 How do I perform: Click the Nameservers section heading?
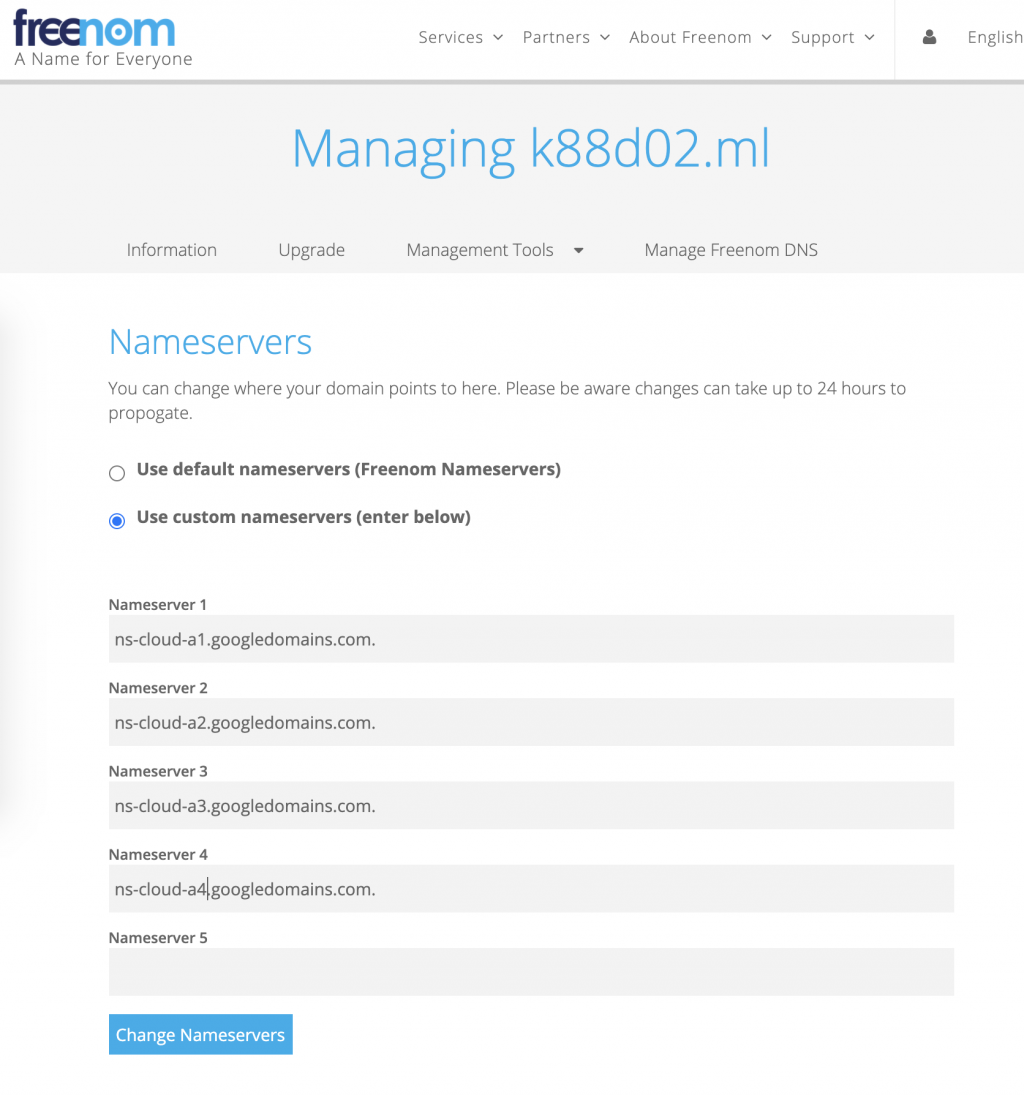pyautogui.click(x=210, y=342)
